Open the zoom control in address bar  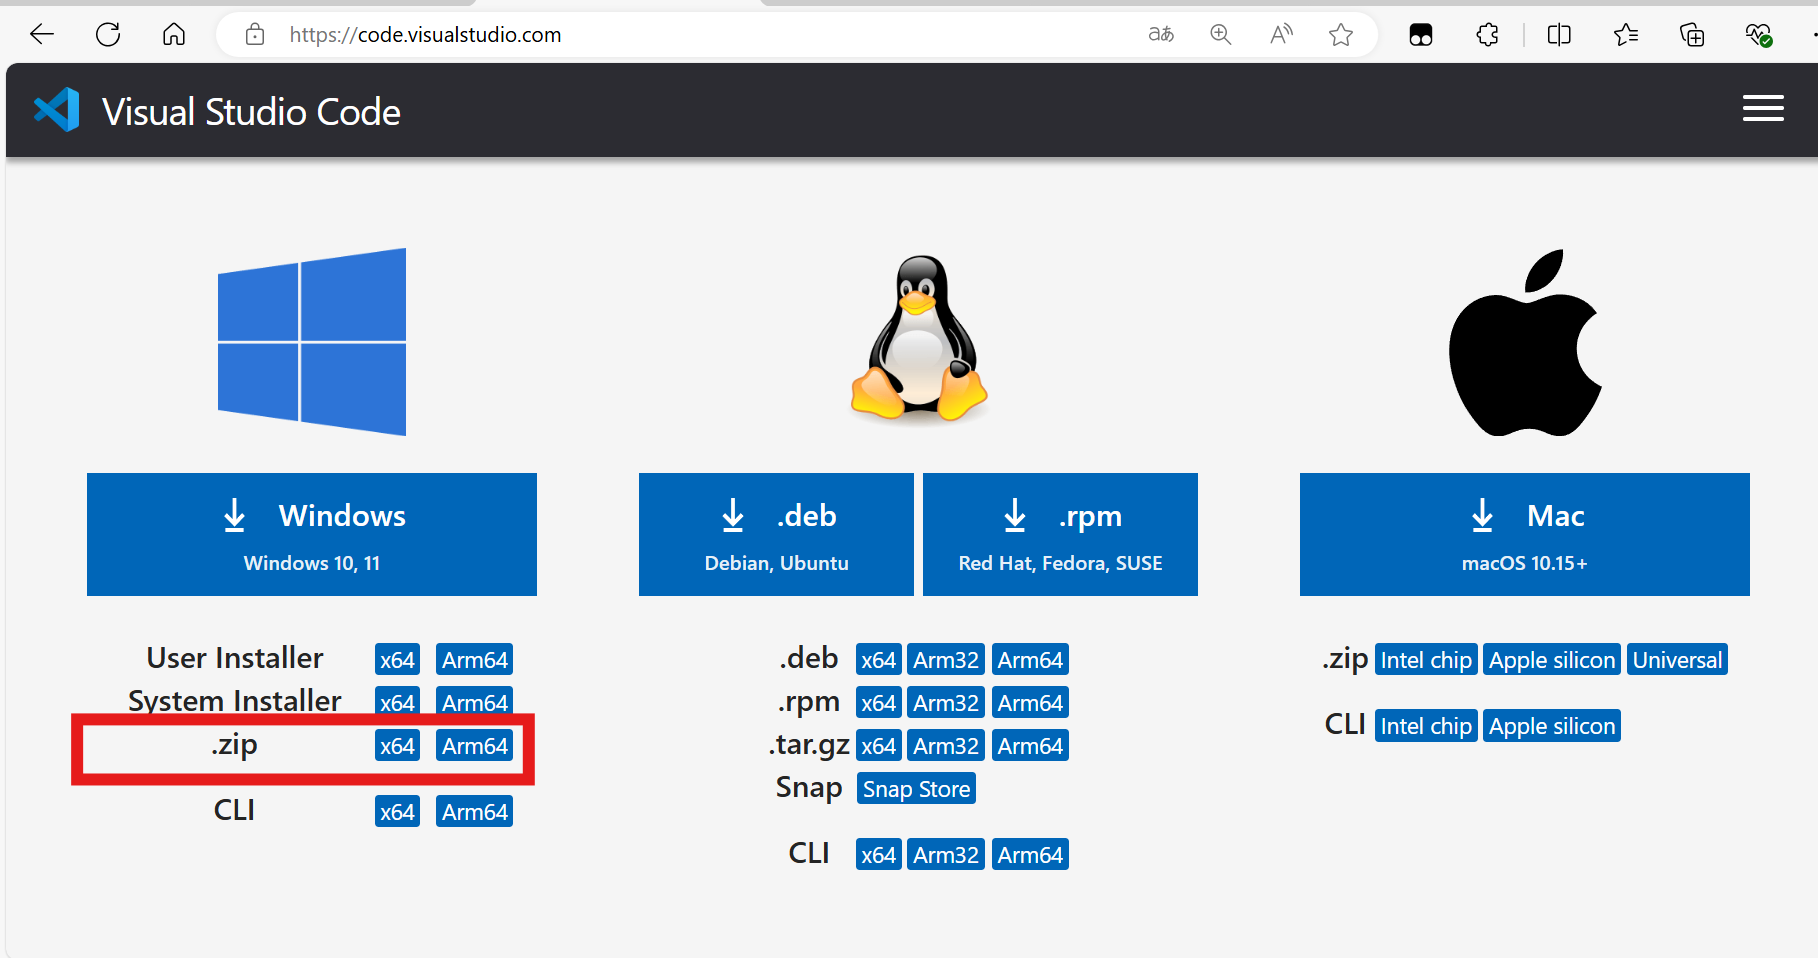click(x=1221, y=35)
